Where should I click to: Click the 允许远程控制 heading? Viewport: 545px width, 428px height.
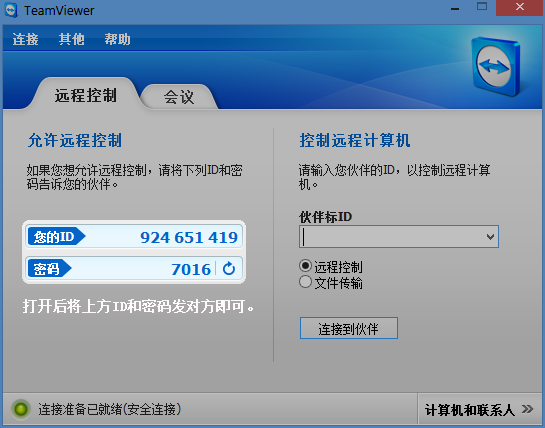click(75, 140)
